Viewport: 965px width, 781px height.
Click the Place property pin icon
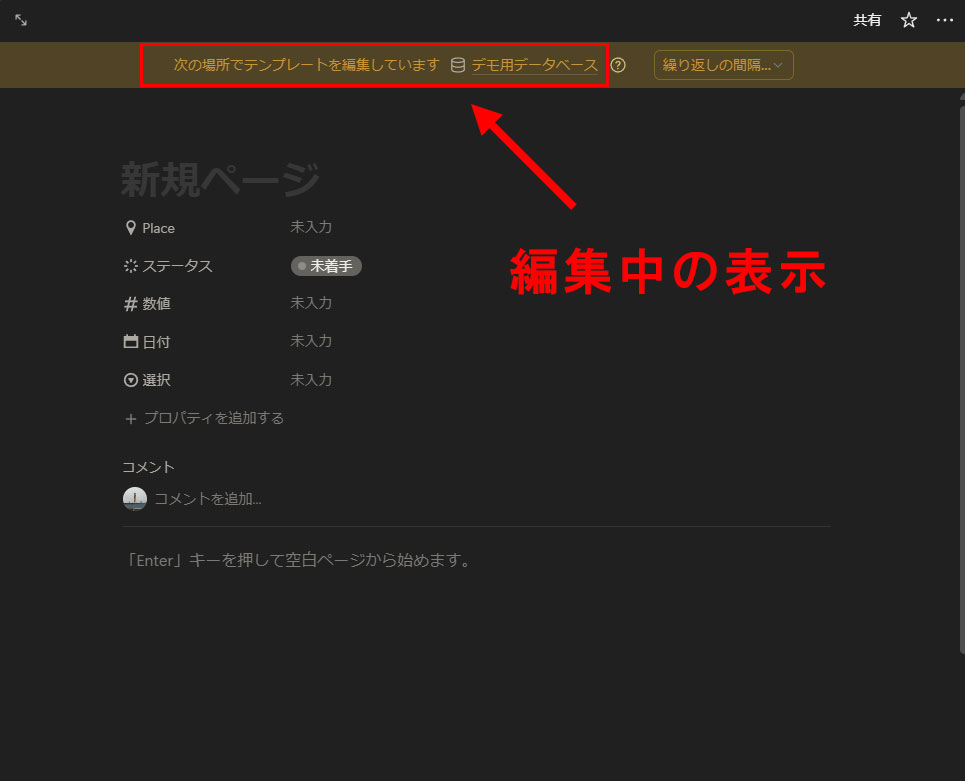pyautogui.click(x=130, y=228)
